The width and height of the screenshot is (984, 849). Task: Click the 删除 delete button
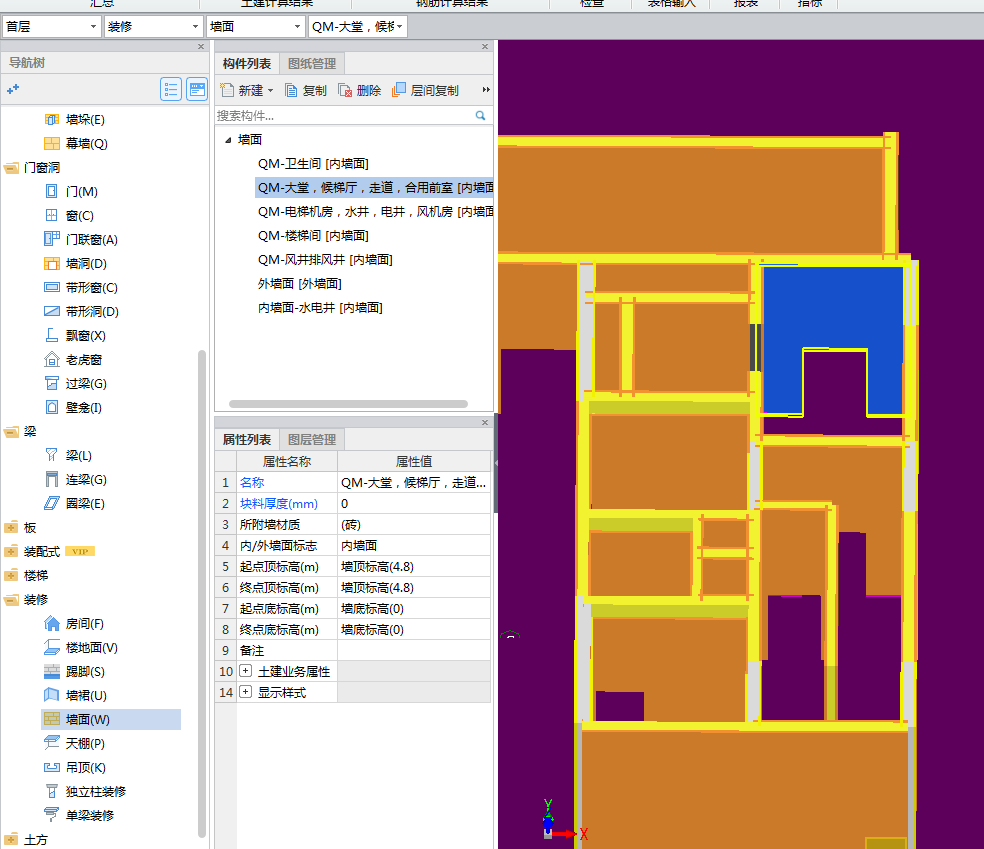click(360, 90)
